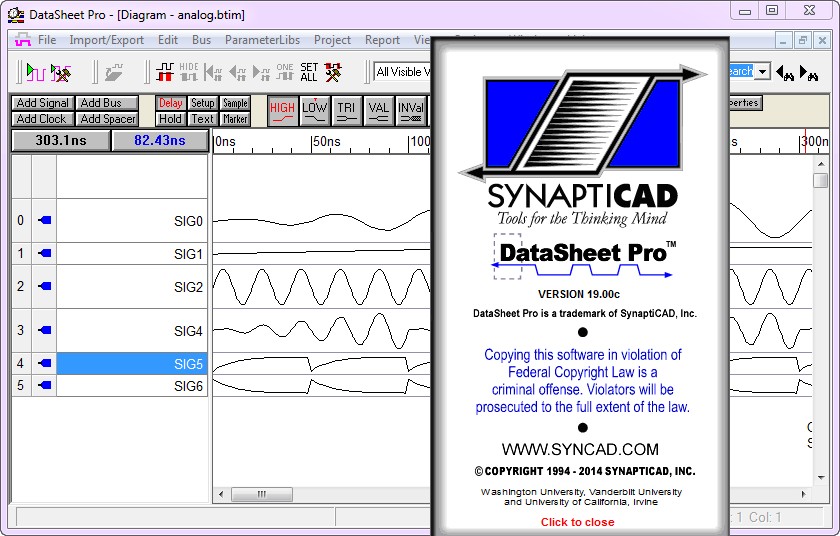
Task: Click the 82.43ns delta time button
Action: click(x=160, y=140)
